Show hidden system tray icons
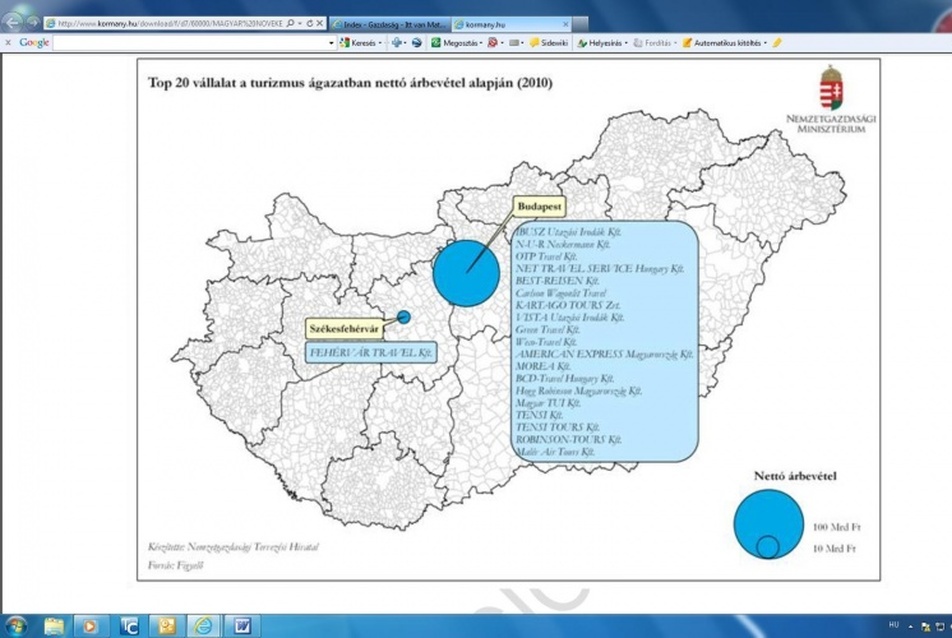The width and height of the screenshot is (952, 638). (910, 626)
